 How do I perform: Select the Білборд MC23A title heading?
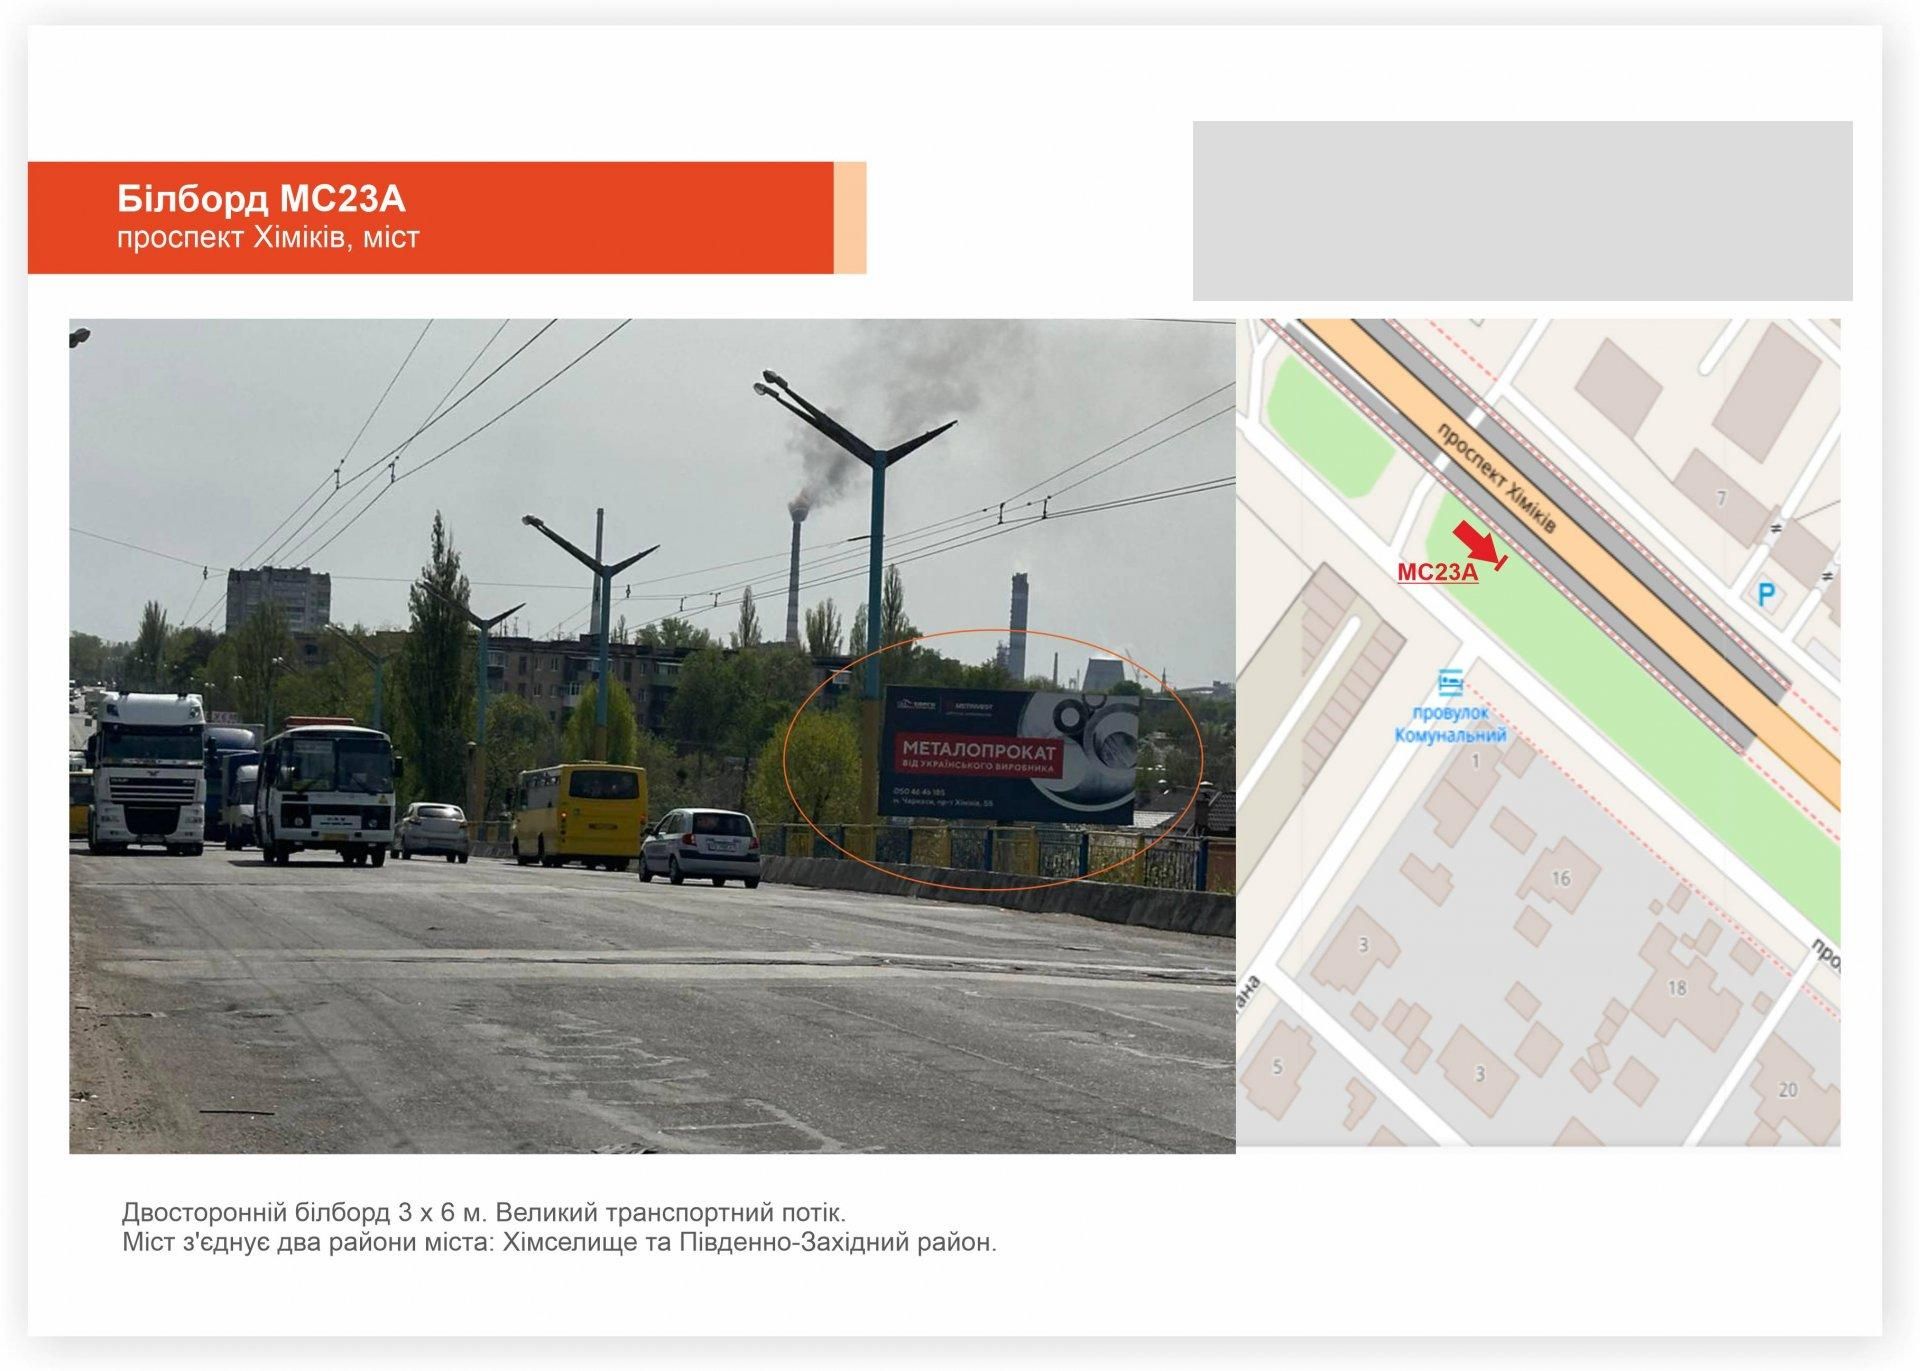[x=261, y=200]
